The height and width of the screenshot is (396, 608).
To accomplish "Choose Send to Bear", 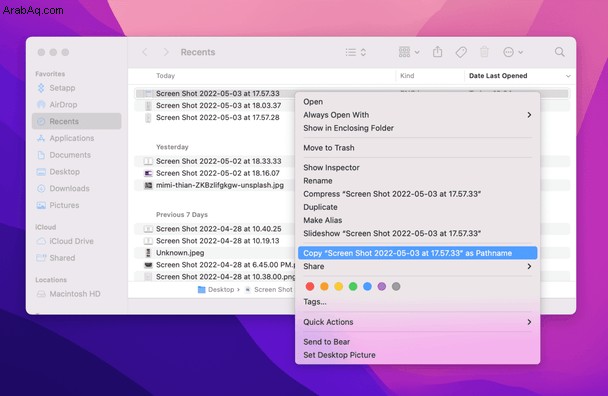I will [418, 342].
